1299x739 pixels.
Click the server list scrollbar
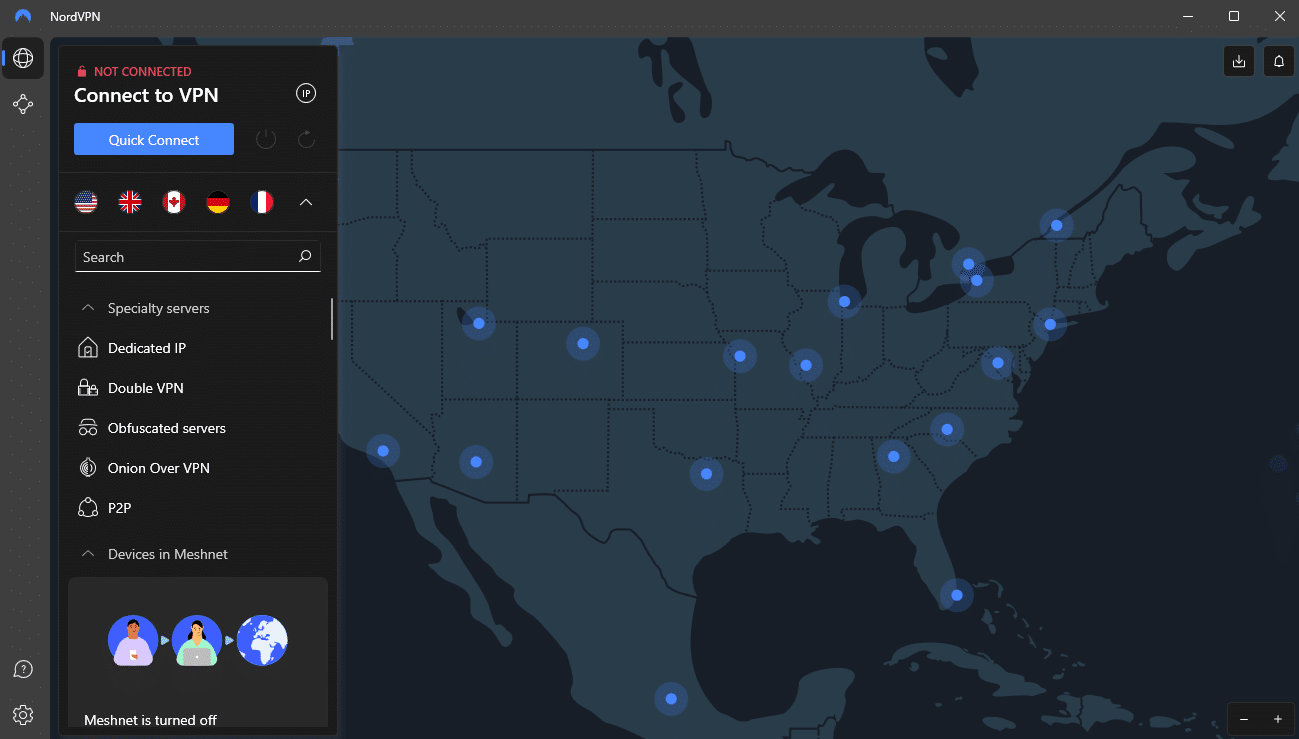[x=332, y=319]
